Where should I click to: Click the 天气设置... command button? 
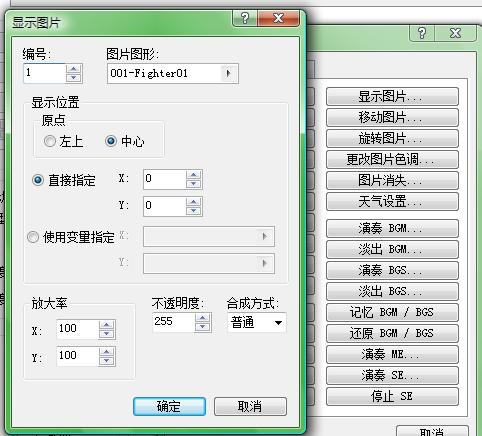click(392, 201)
